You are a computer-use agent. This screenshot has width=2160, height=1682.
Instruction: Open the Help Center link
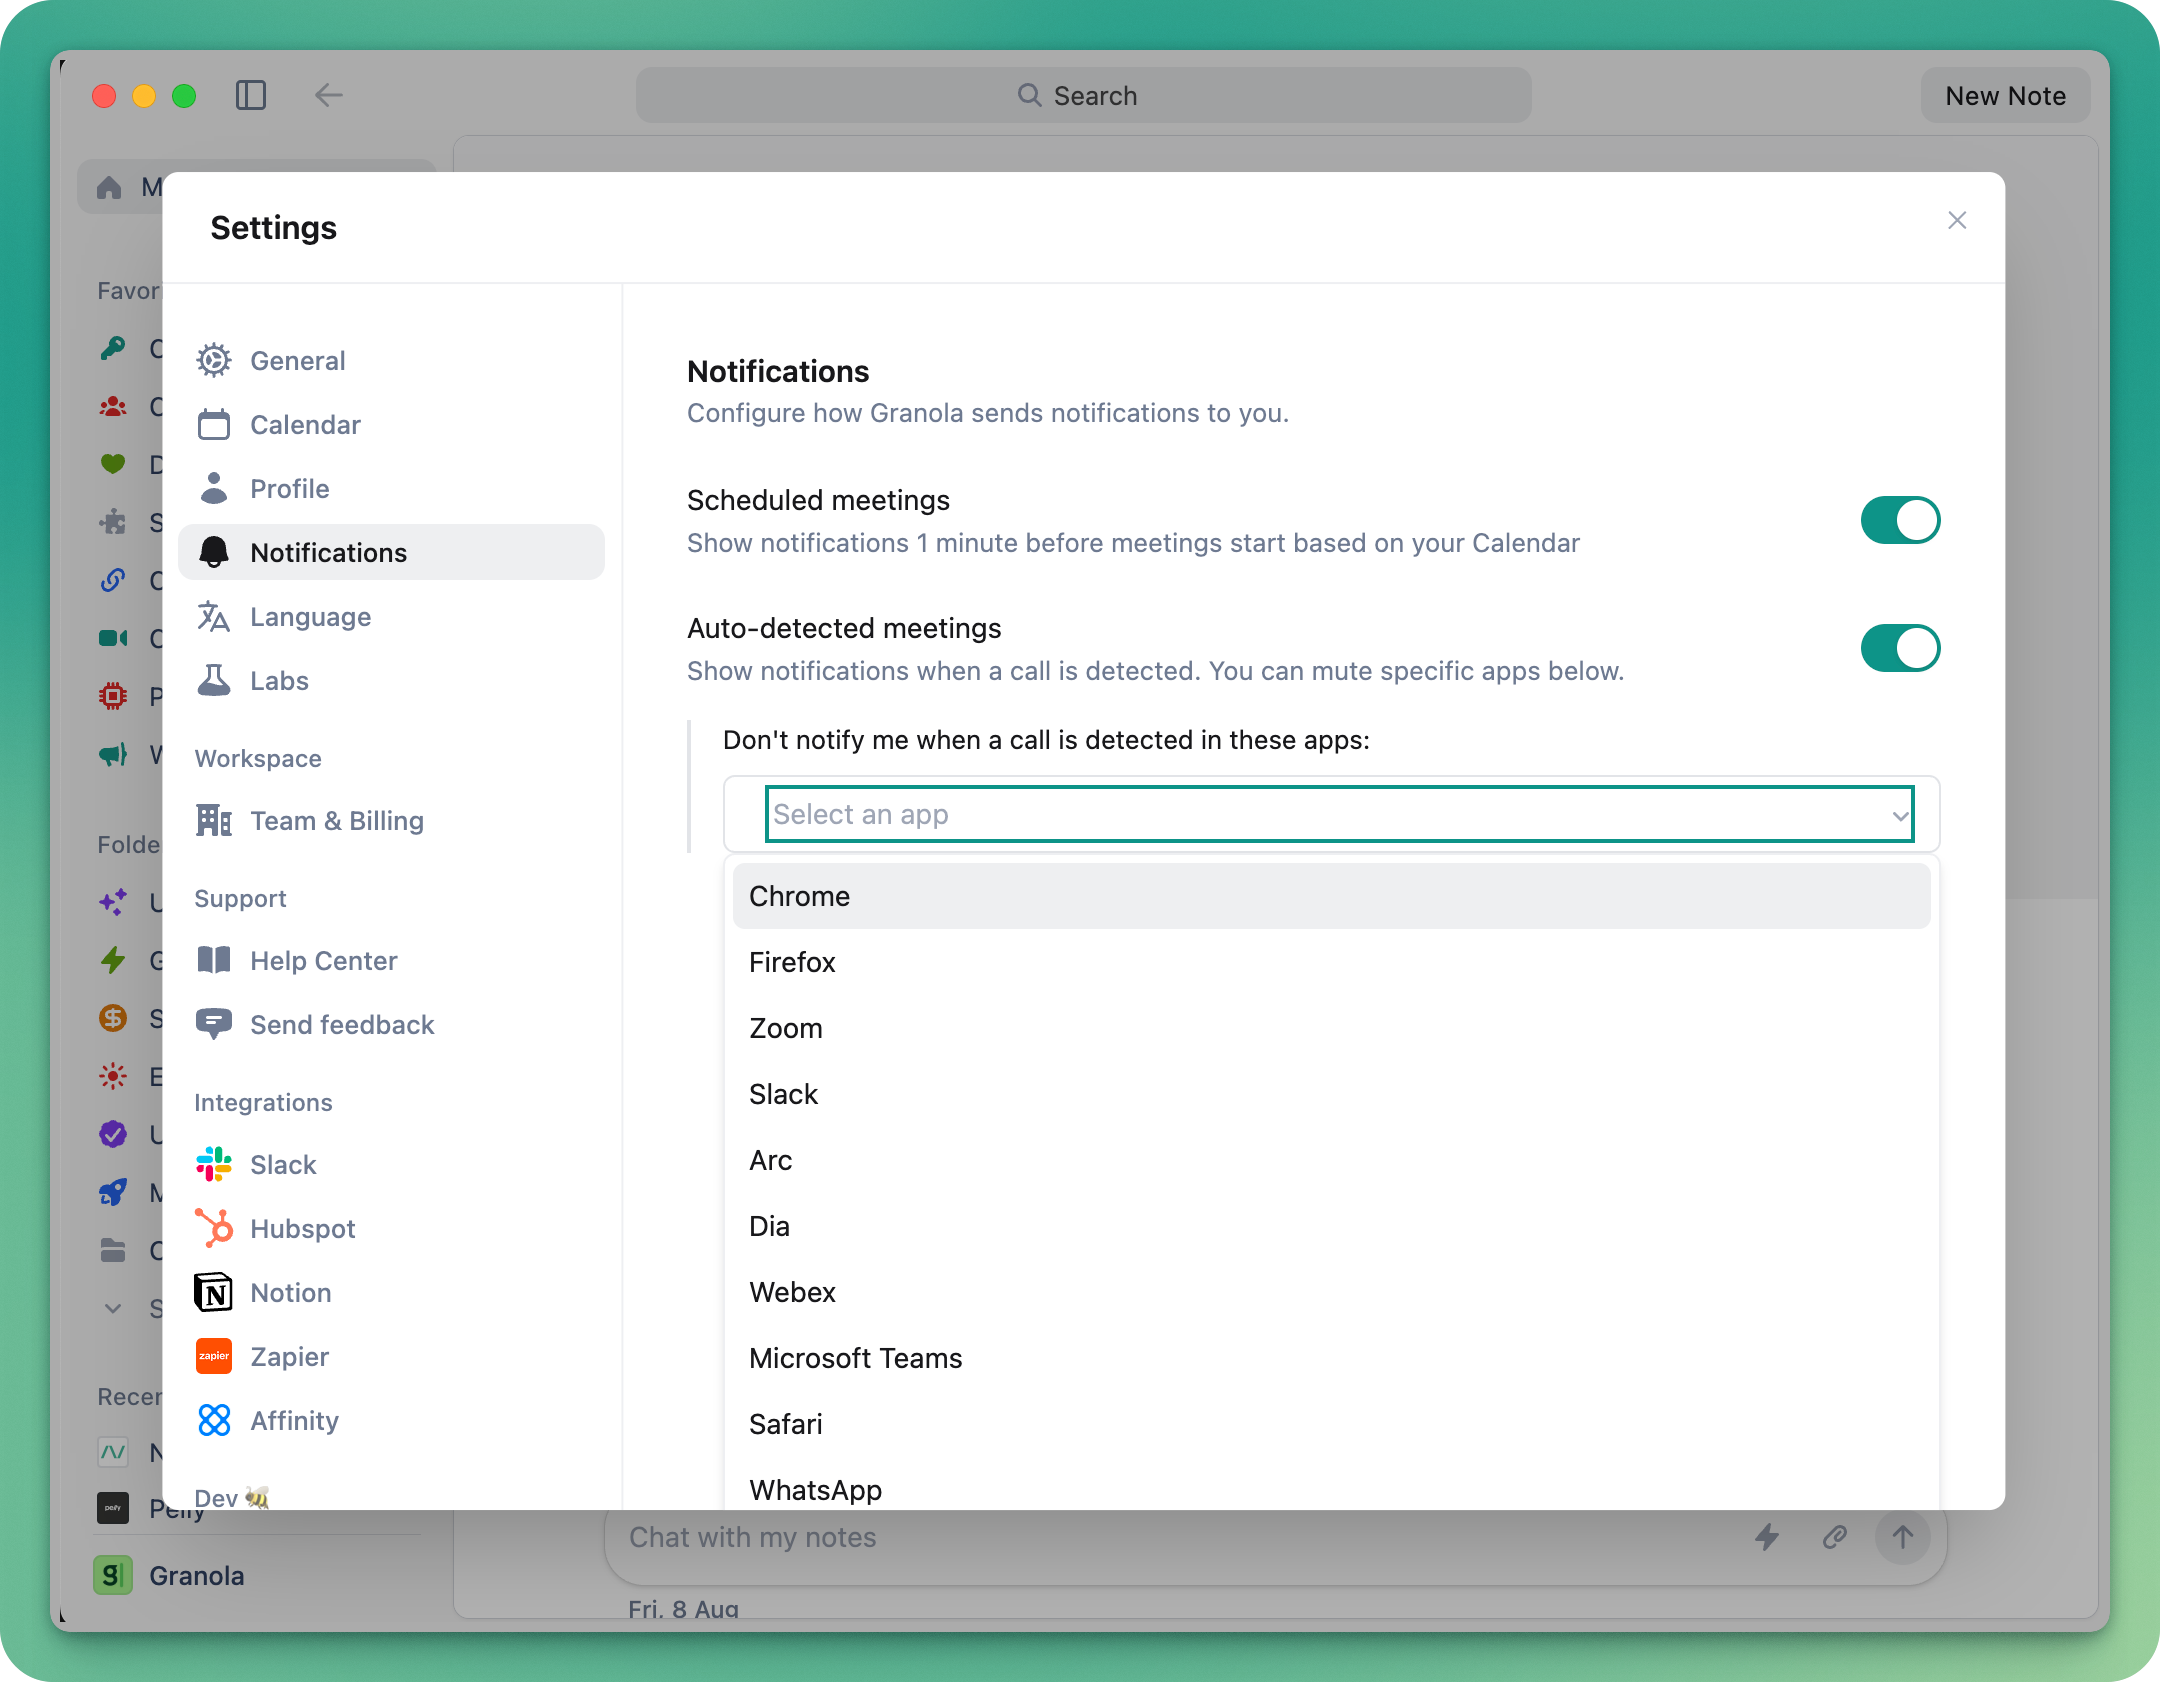coord(391,960)
